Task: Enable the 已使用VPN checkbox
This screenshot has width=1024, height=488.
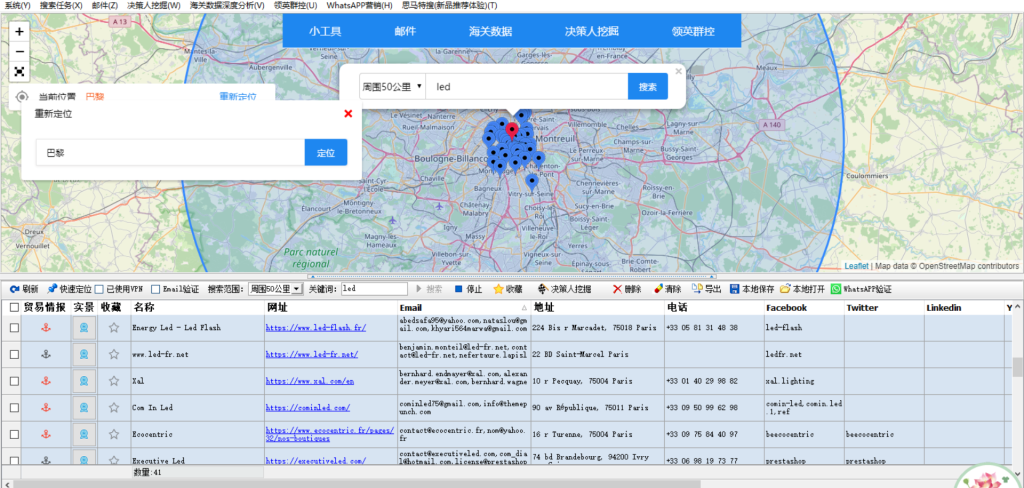Action: [x=100, y=289]
